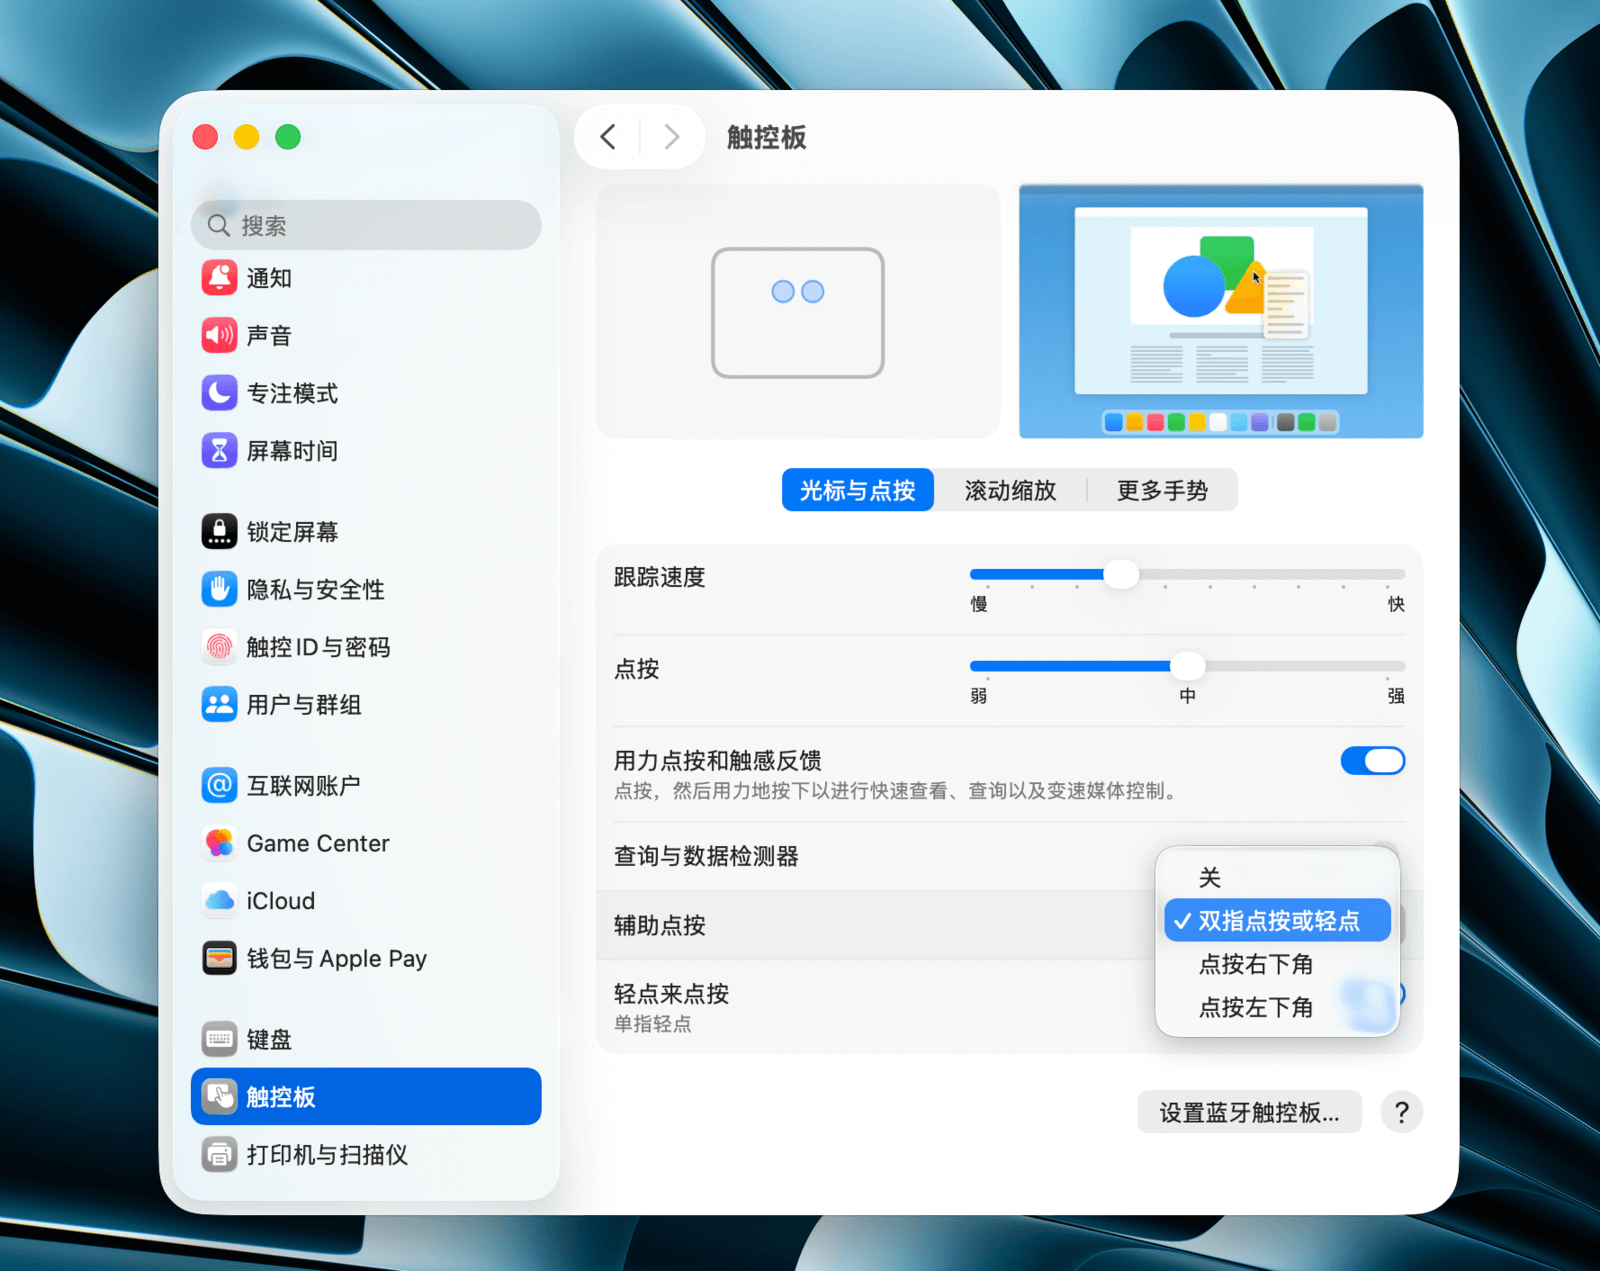1600x1271 pixels.
Task: Open help with question mark button
Action: pyautogui.click(x=1401, y=1113)
